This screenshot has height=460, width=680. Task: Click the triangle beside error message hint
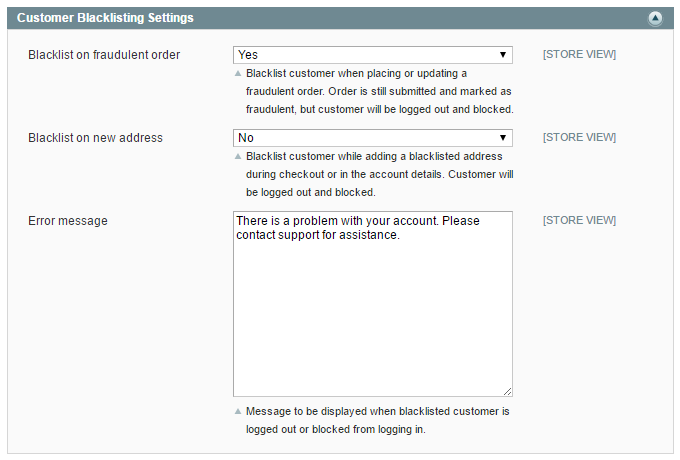[238, 411]
